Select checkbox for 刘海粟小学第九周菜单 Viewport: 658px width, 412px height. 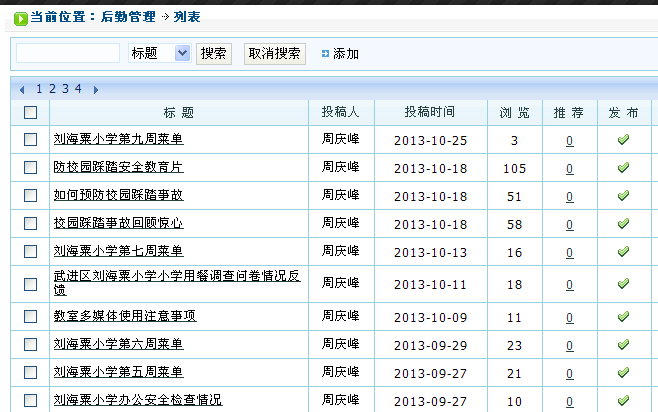[30, 140]
